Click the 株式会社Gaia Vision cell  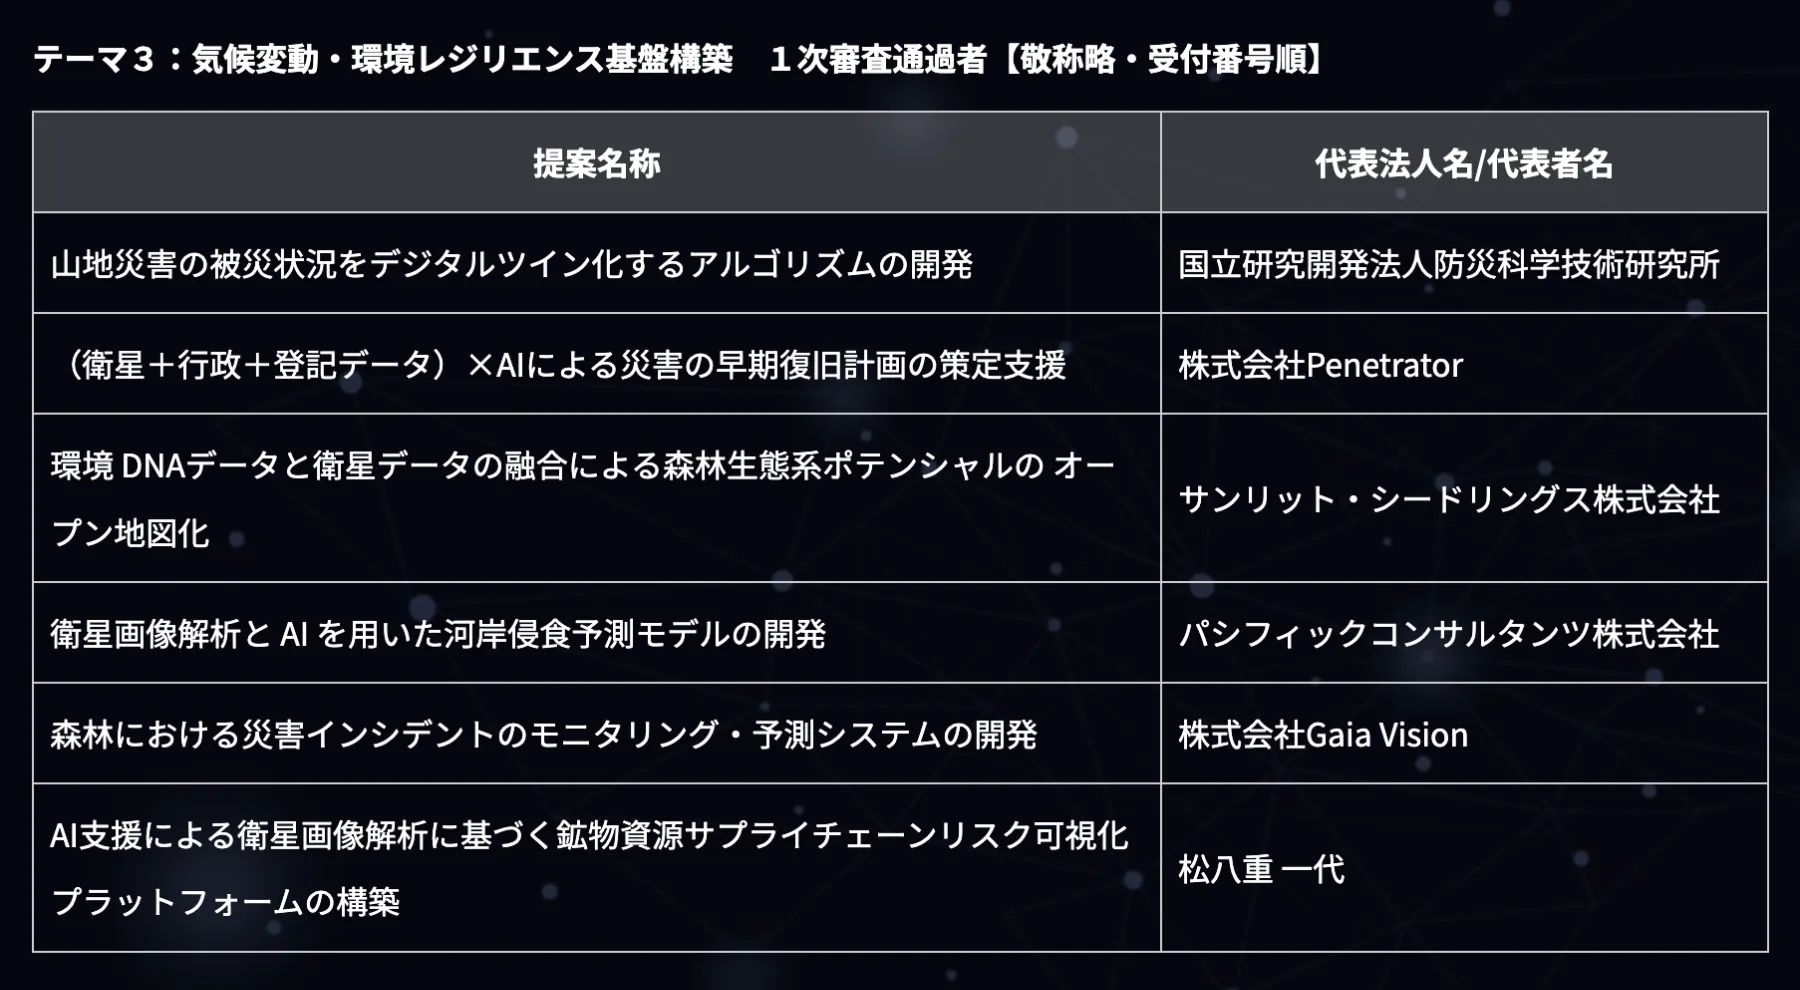coord(1322,735)
